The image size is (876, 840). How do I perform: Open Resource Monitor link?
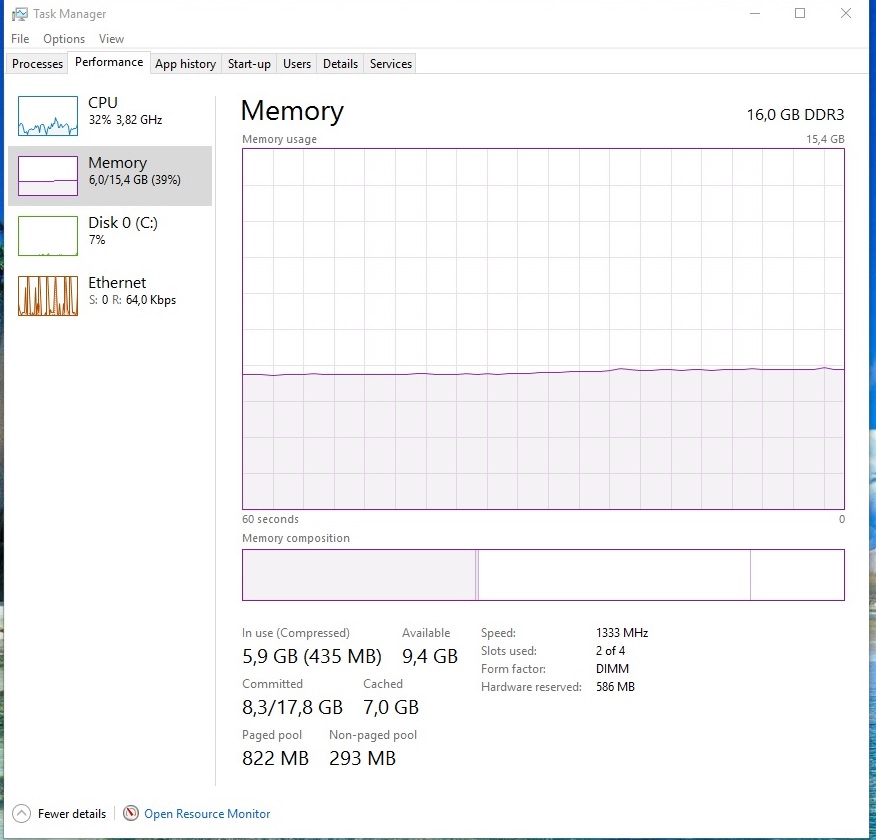pos(207,814)
